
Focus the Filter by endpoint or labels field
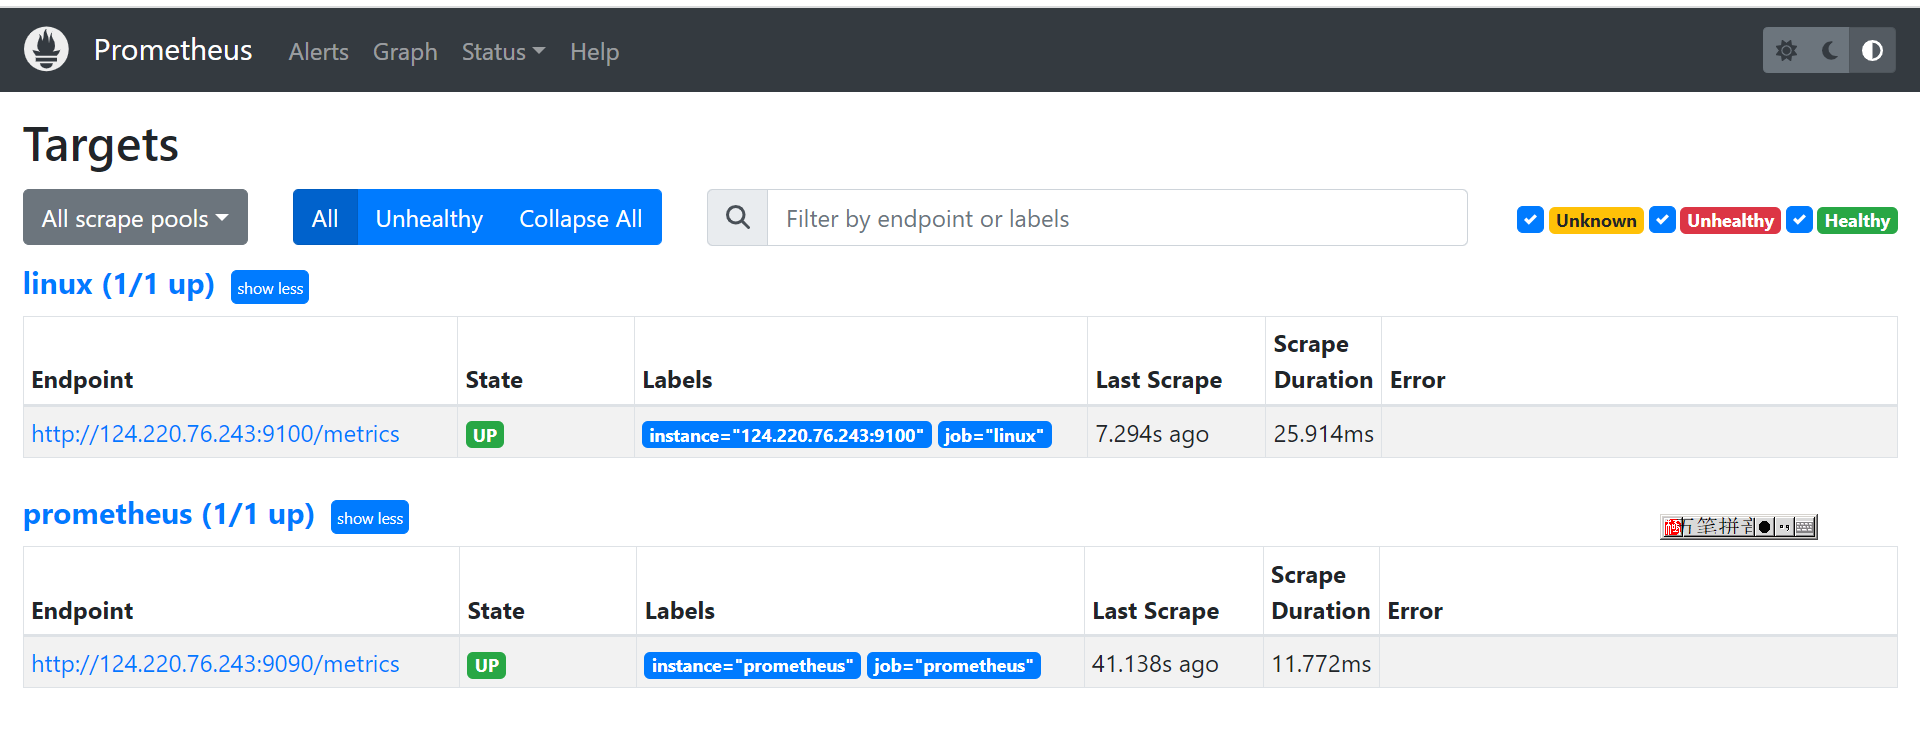pos(1117,218)
